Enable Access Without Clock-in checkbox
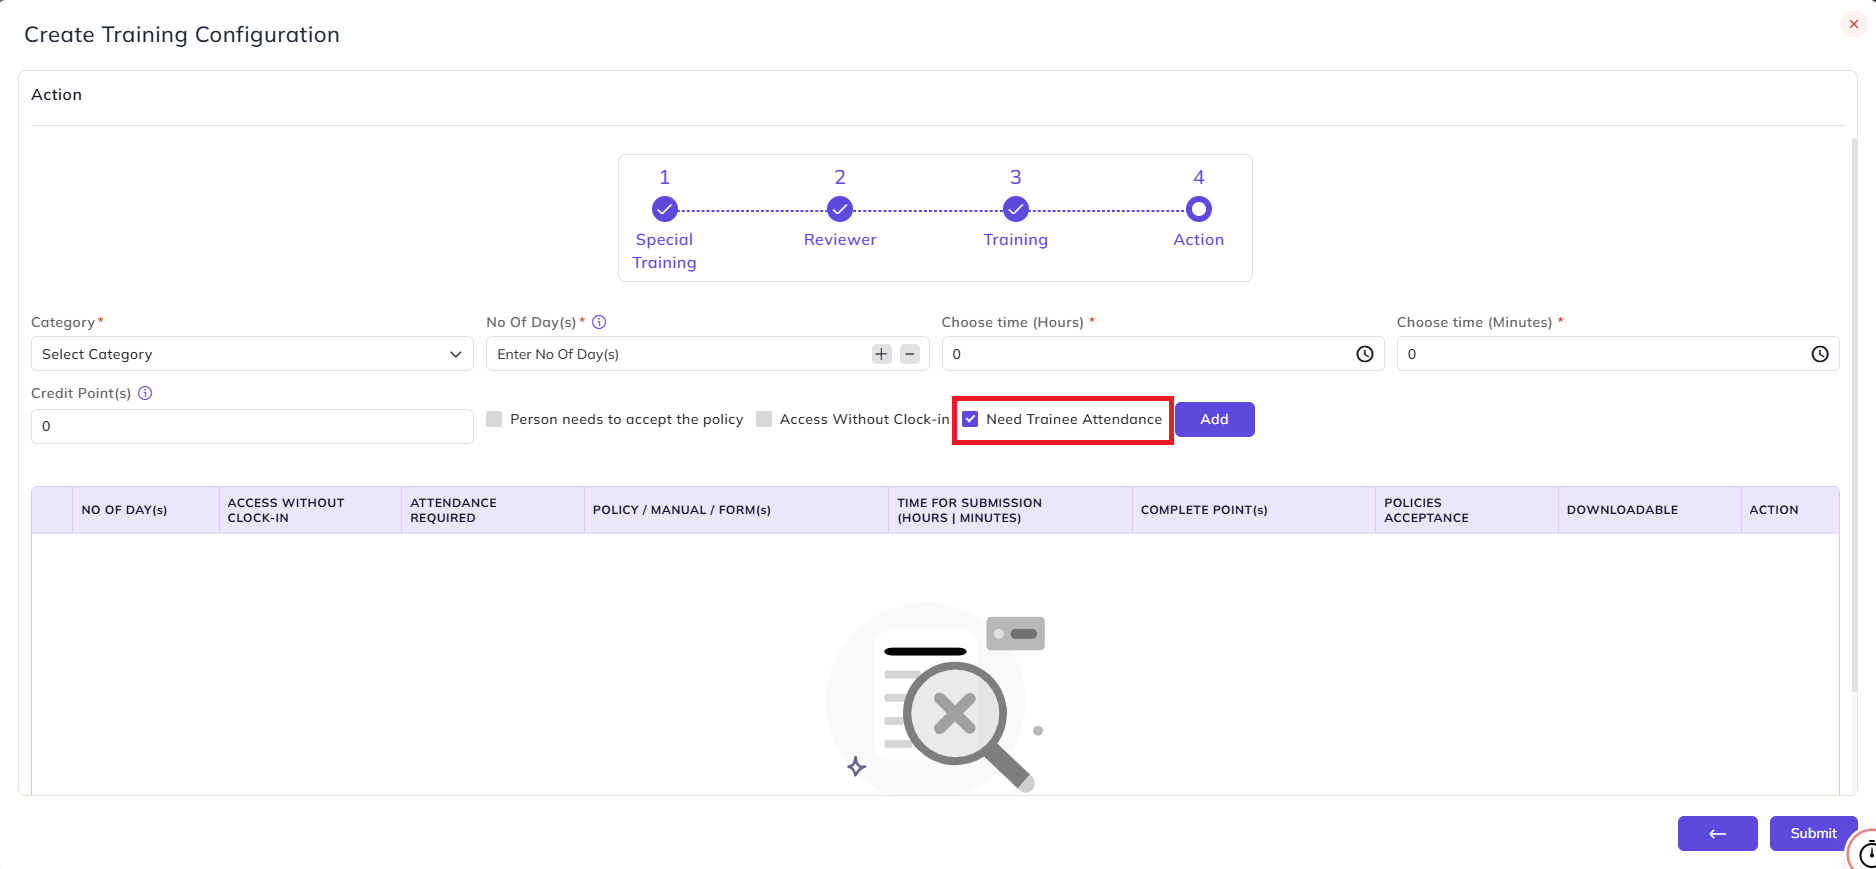This screenshot has height=869, width=1876. point(764,419)
